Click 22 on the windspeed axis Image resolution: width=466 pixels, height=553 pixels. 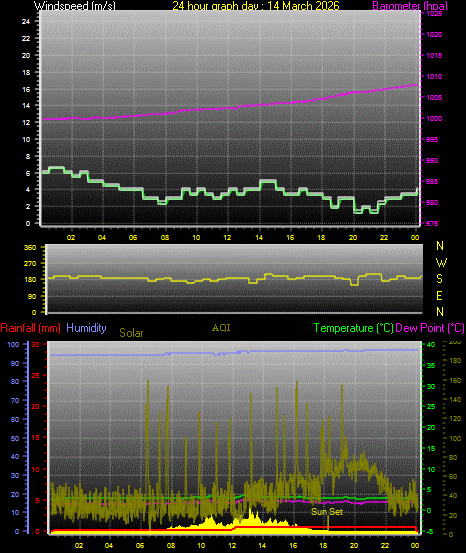pos(26,38)
